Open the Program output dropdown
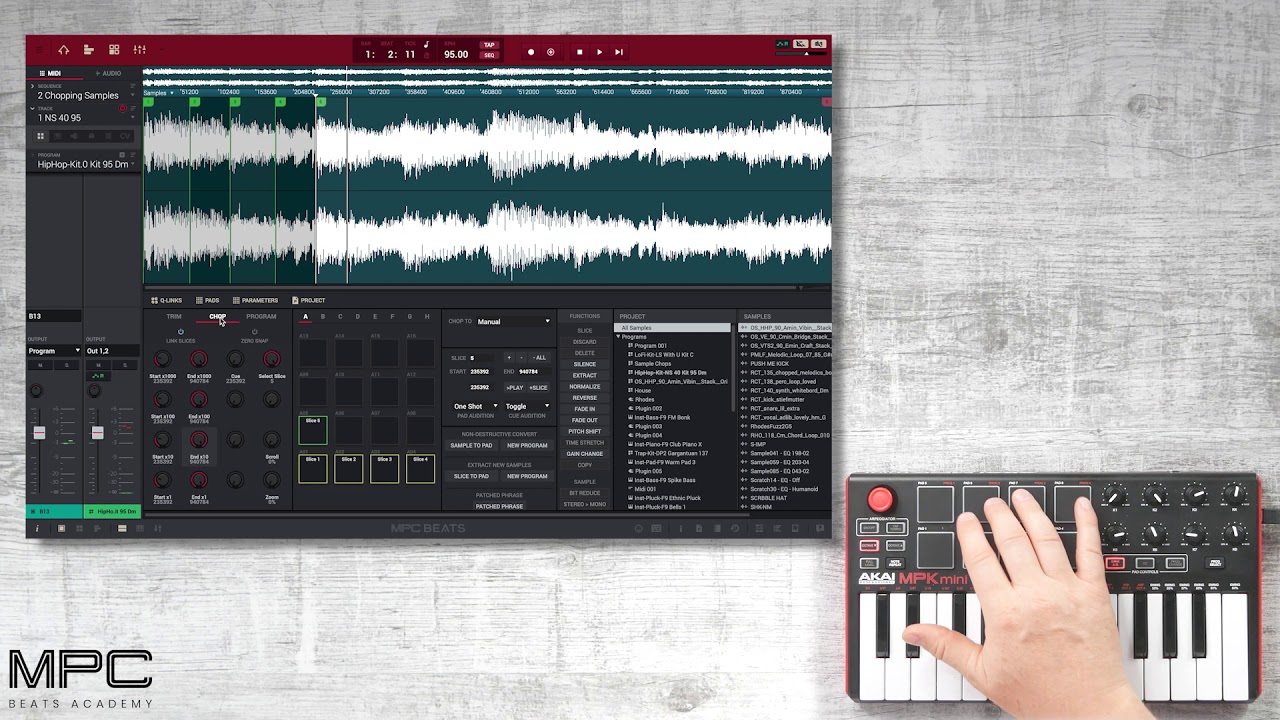The width and height of the screenshot is (1280, 720). pyautogui.click(x=54, y=351)
